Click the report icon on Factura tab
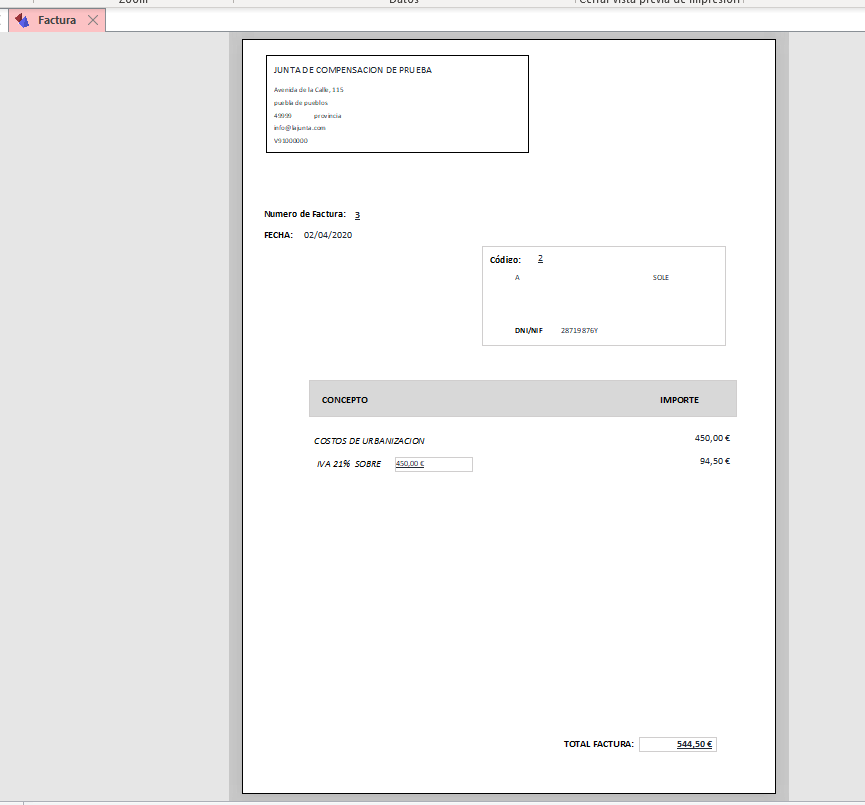The width and height of the screenshot is (865, 805). click(x=22, y=20)
